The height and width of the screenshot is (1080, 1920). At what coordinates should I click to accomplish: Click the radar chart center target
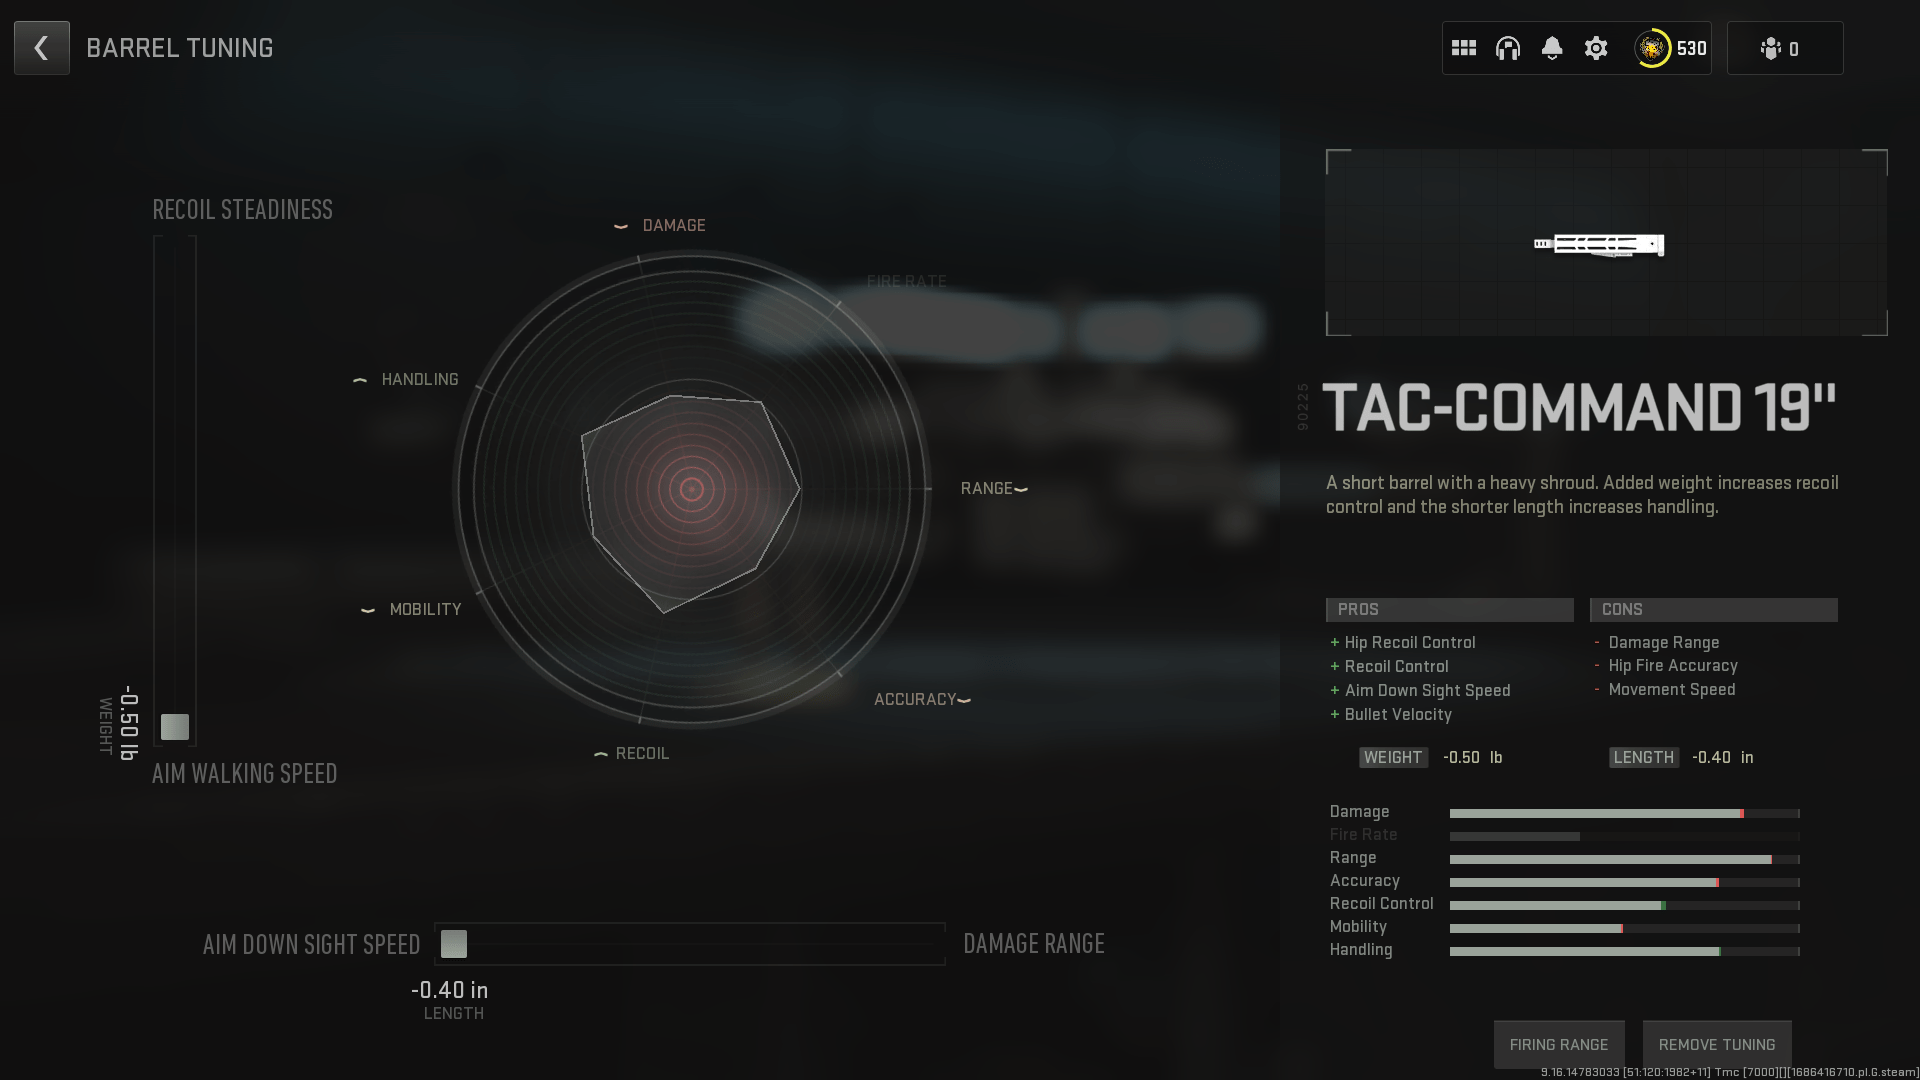691,489
